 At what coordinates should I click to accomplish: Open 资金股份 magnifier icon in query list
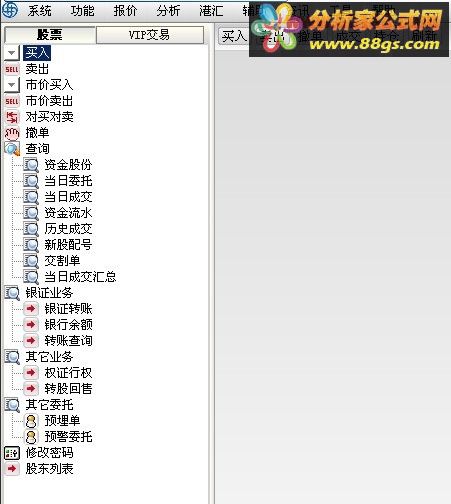(x=31, y=165)
